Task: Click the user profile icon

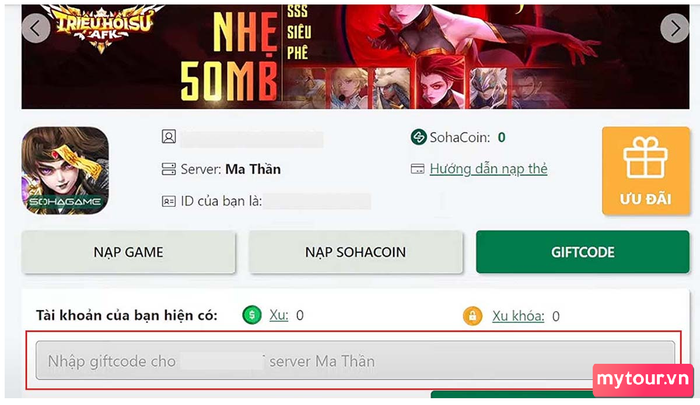Action: click(x=169, y=137)
